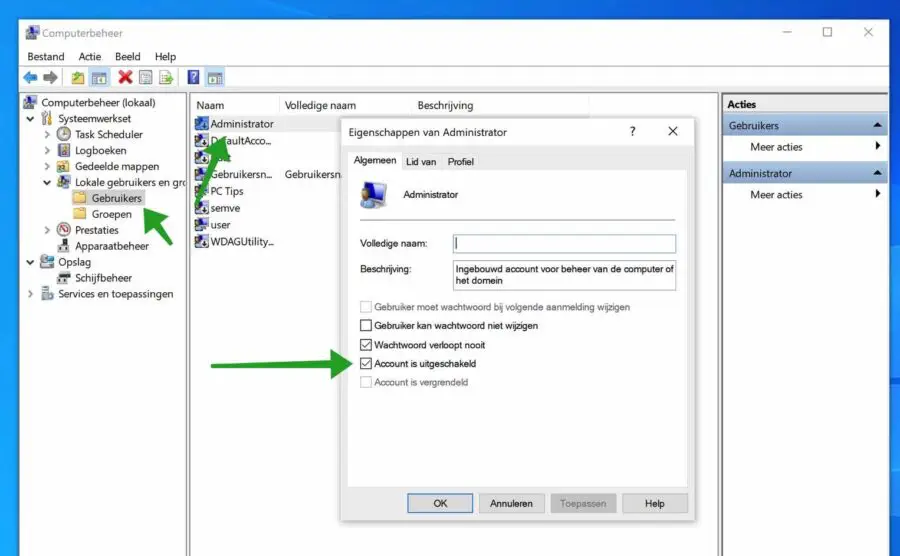Image resolution: width=900 pixels, height=556 pixels.
Task: Click the PC Tips user icon
Action: pyautogui.click(x=201, y=190)
